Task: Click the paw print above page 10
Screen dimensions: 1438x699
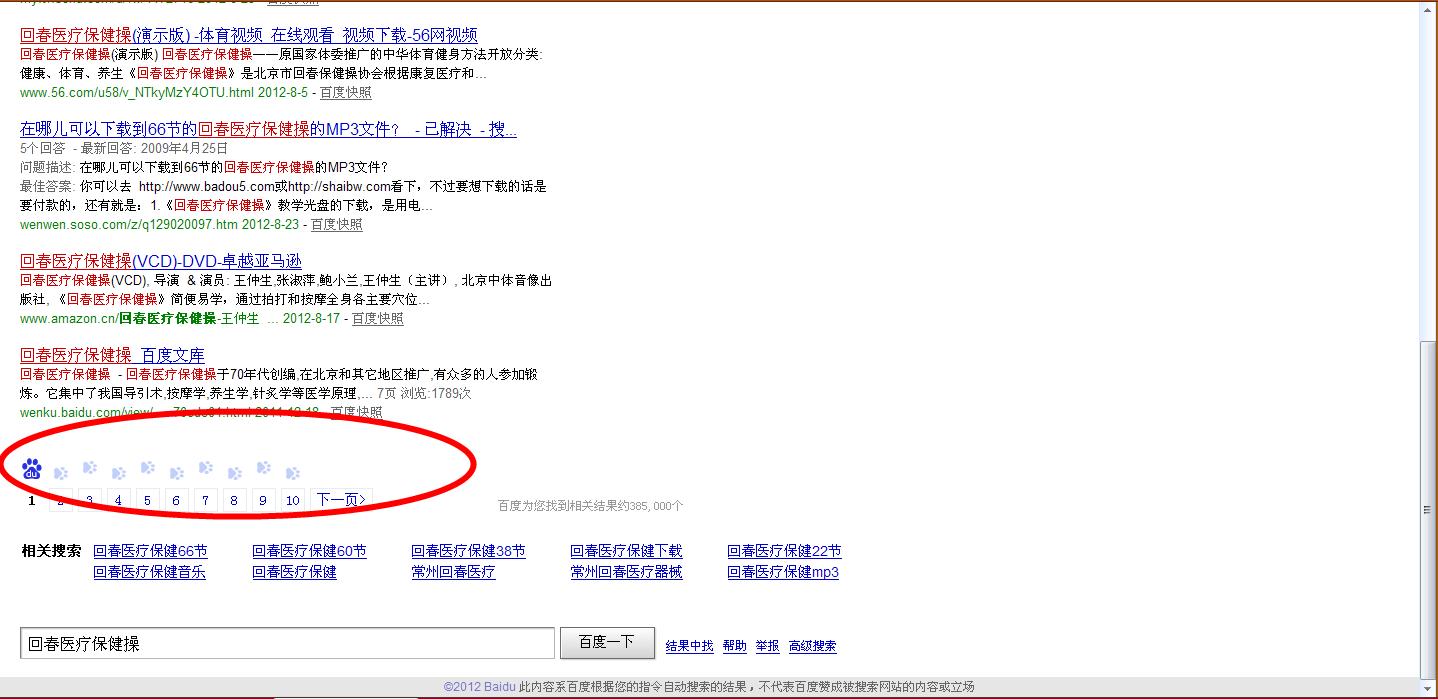Action: point(293,473)
